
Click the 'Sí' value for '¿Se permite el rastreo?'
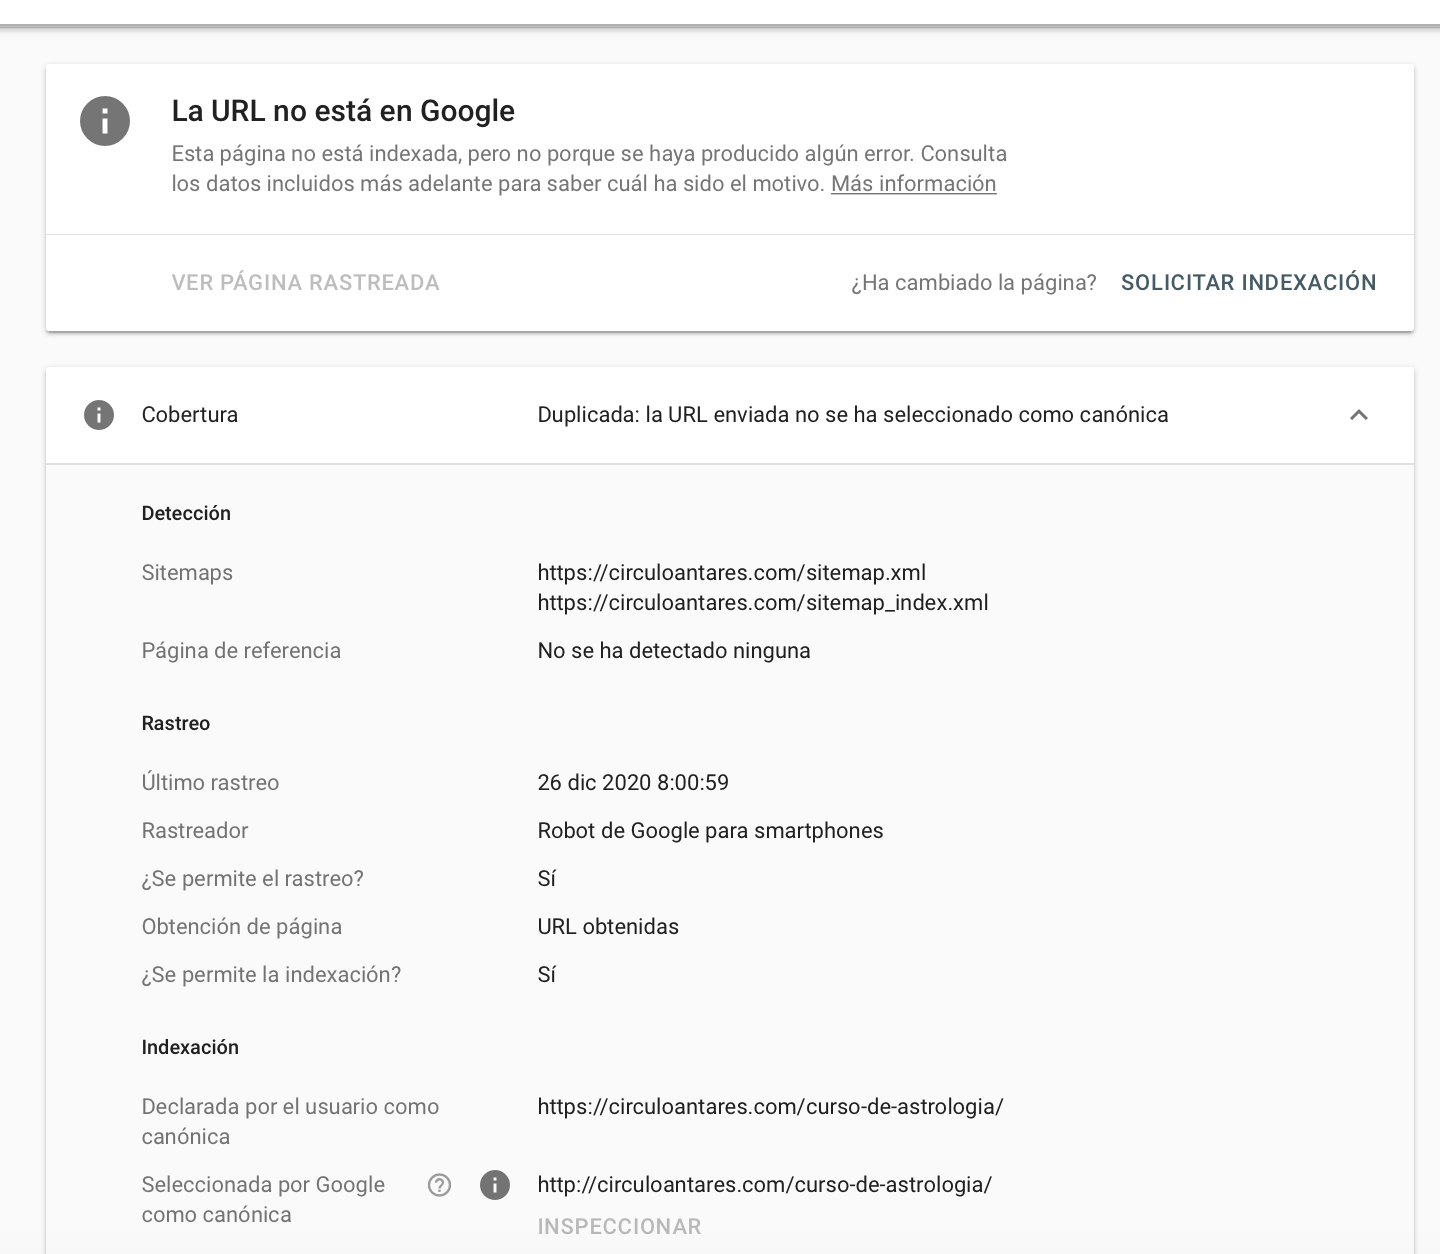pyautogui.click(x=547, y=879)
